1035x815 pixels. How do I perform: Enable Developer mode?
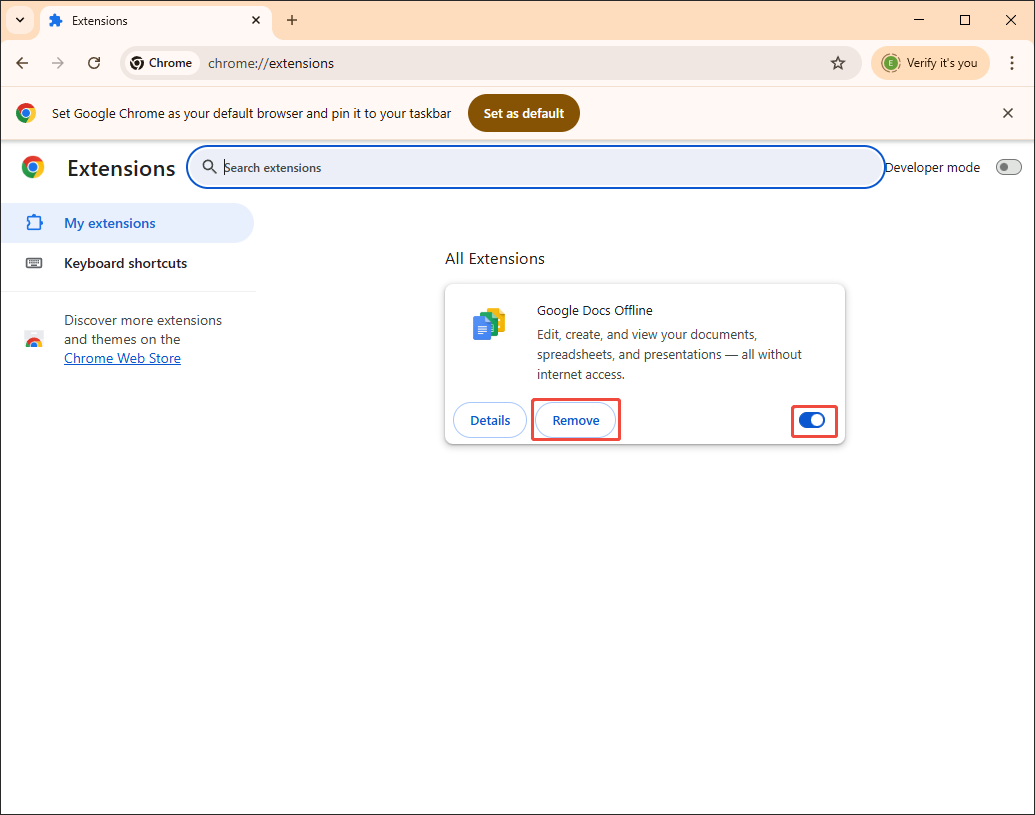coord(1008,167)
